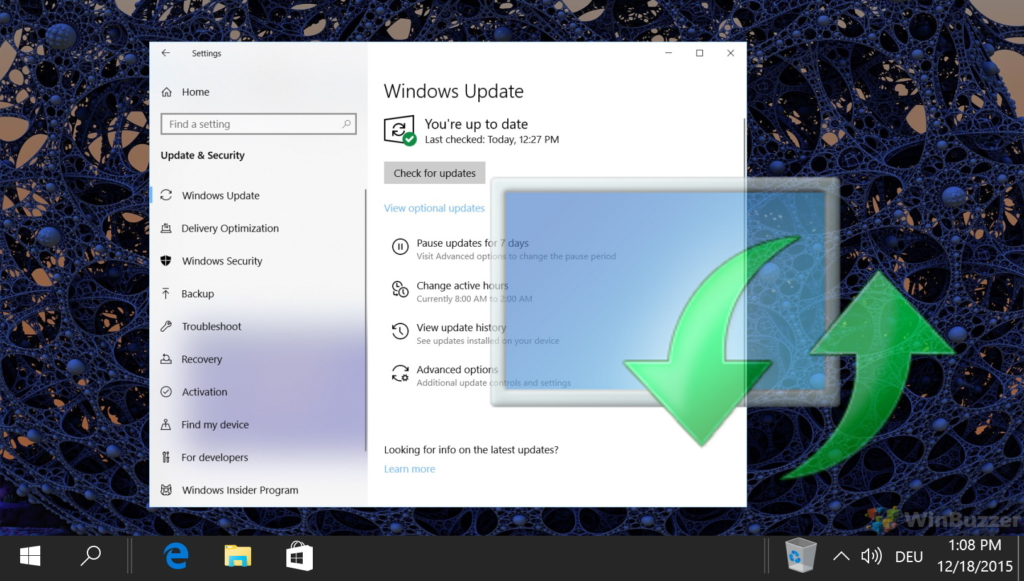Click the history icon for update history
The width and height of the screenshot is (1024, 581).
pos(400,331)
